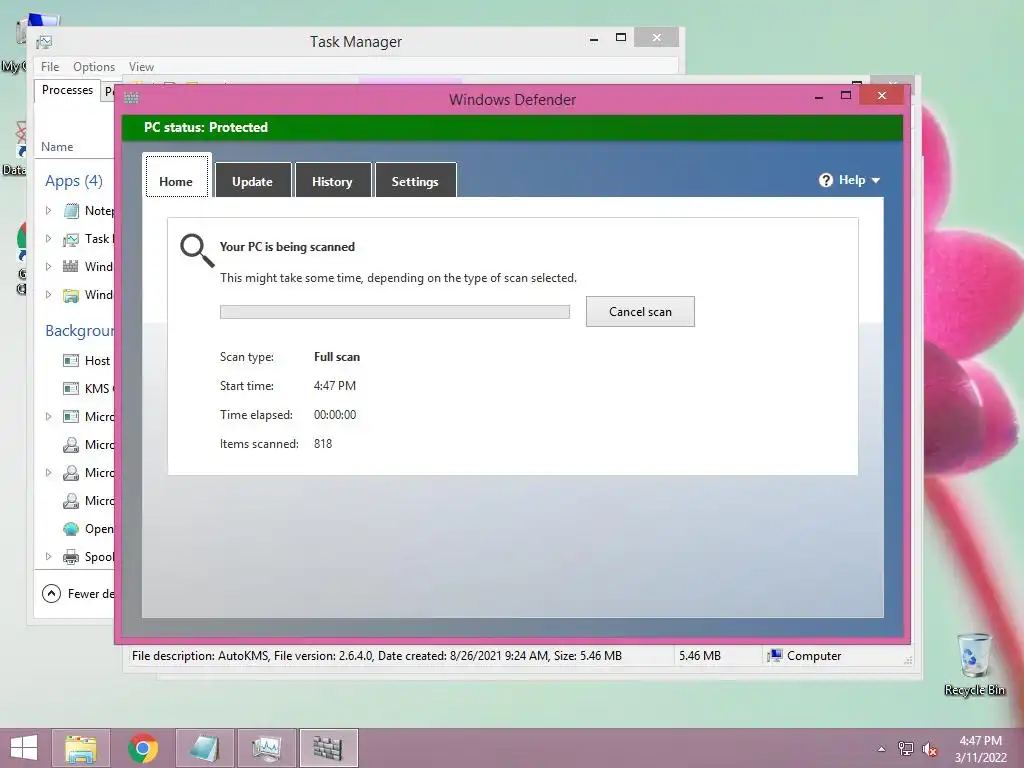Select the Home tab in Defender
1024x768 pixels.
[176, 176]
